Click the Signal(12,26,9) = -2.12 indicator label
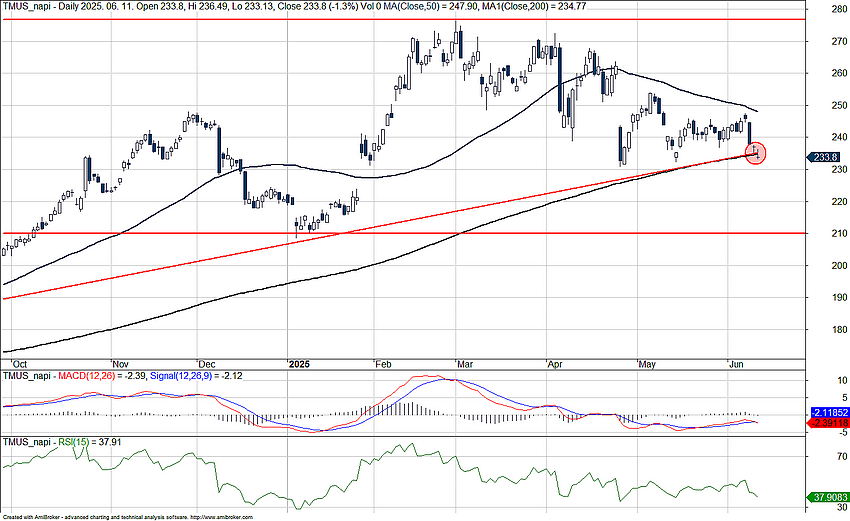The image size is (850, 521). tap(196, 376)
